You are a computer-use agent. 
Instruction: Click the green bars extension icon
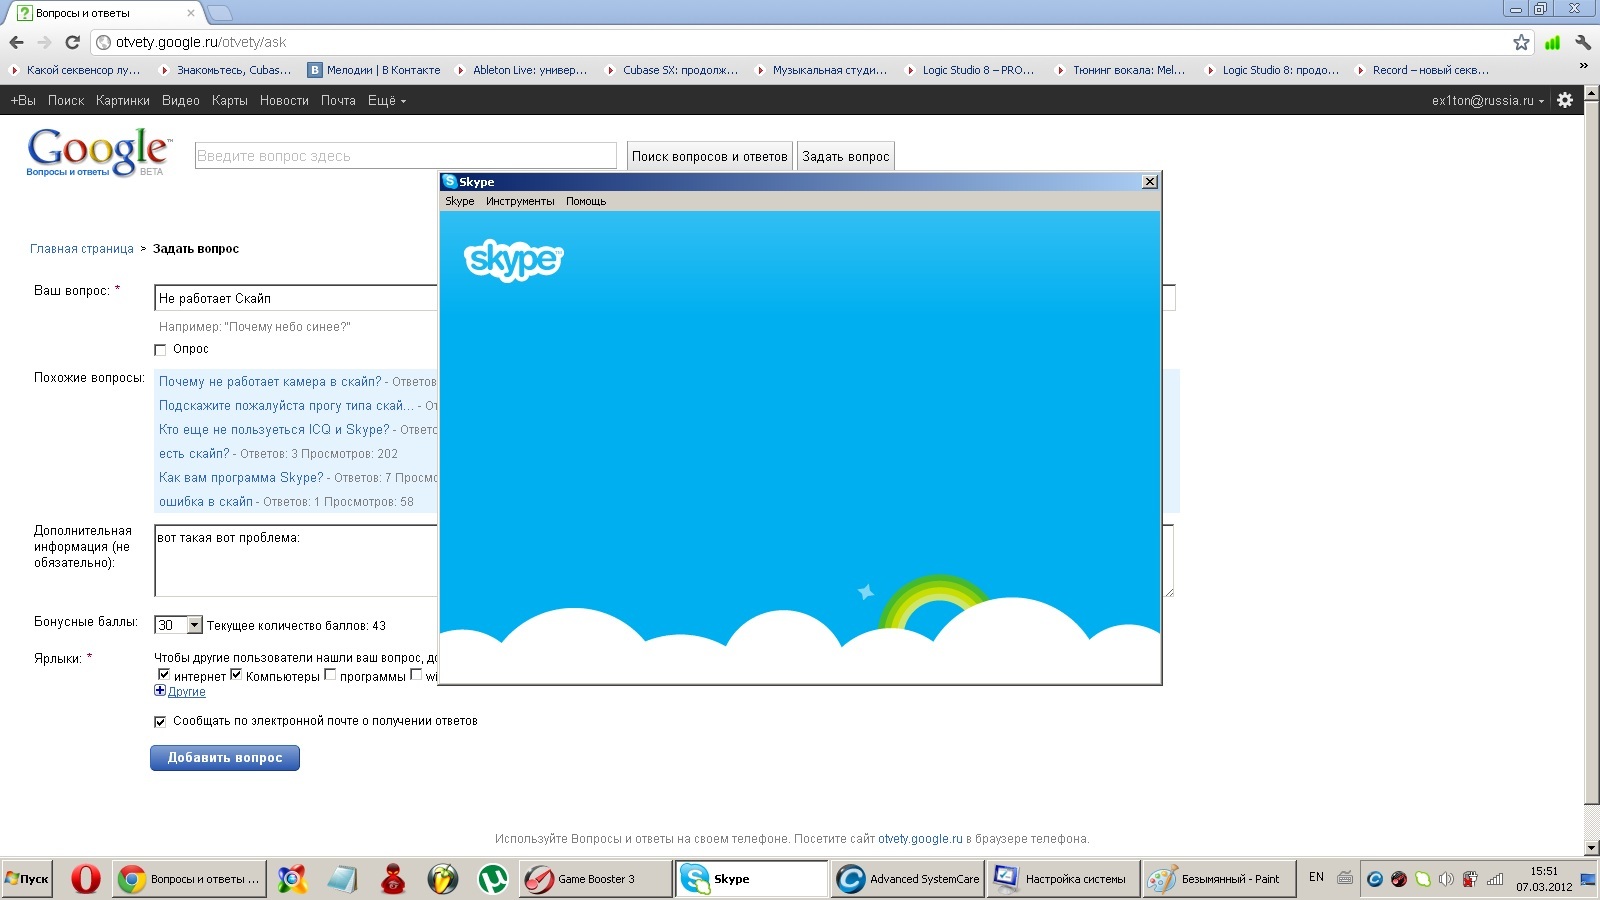click(1552, 42)
